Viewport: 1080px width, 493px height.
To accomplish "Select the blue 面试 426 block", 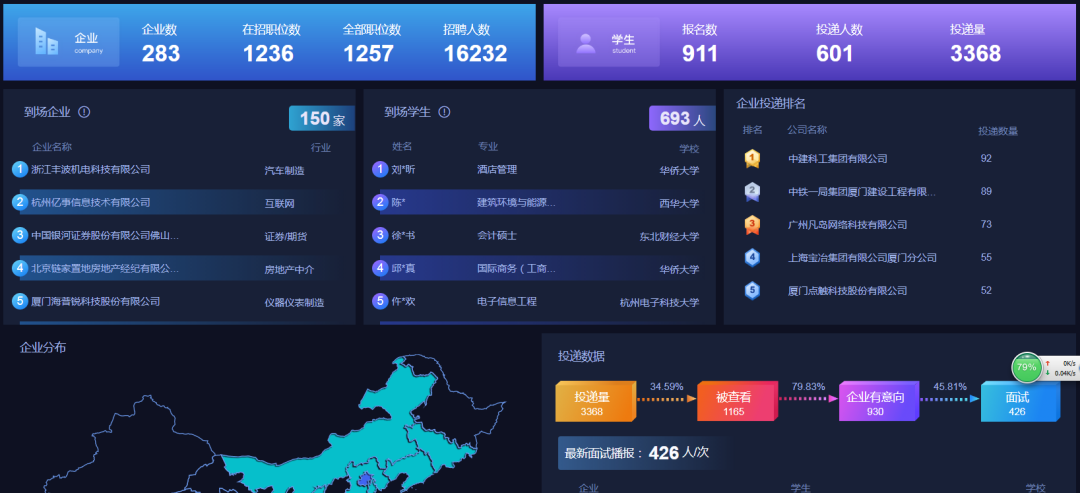I will (1016, 403).
